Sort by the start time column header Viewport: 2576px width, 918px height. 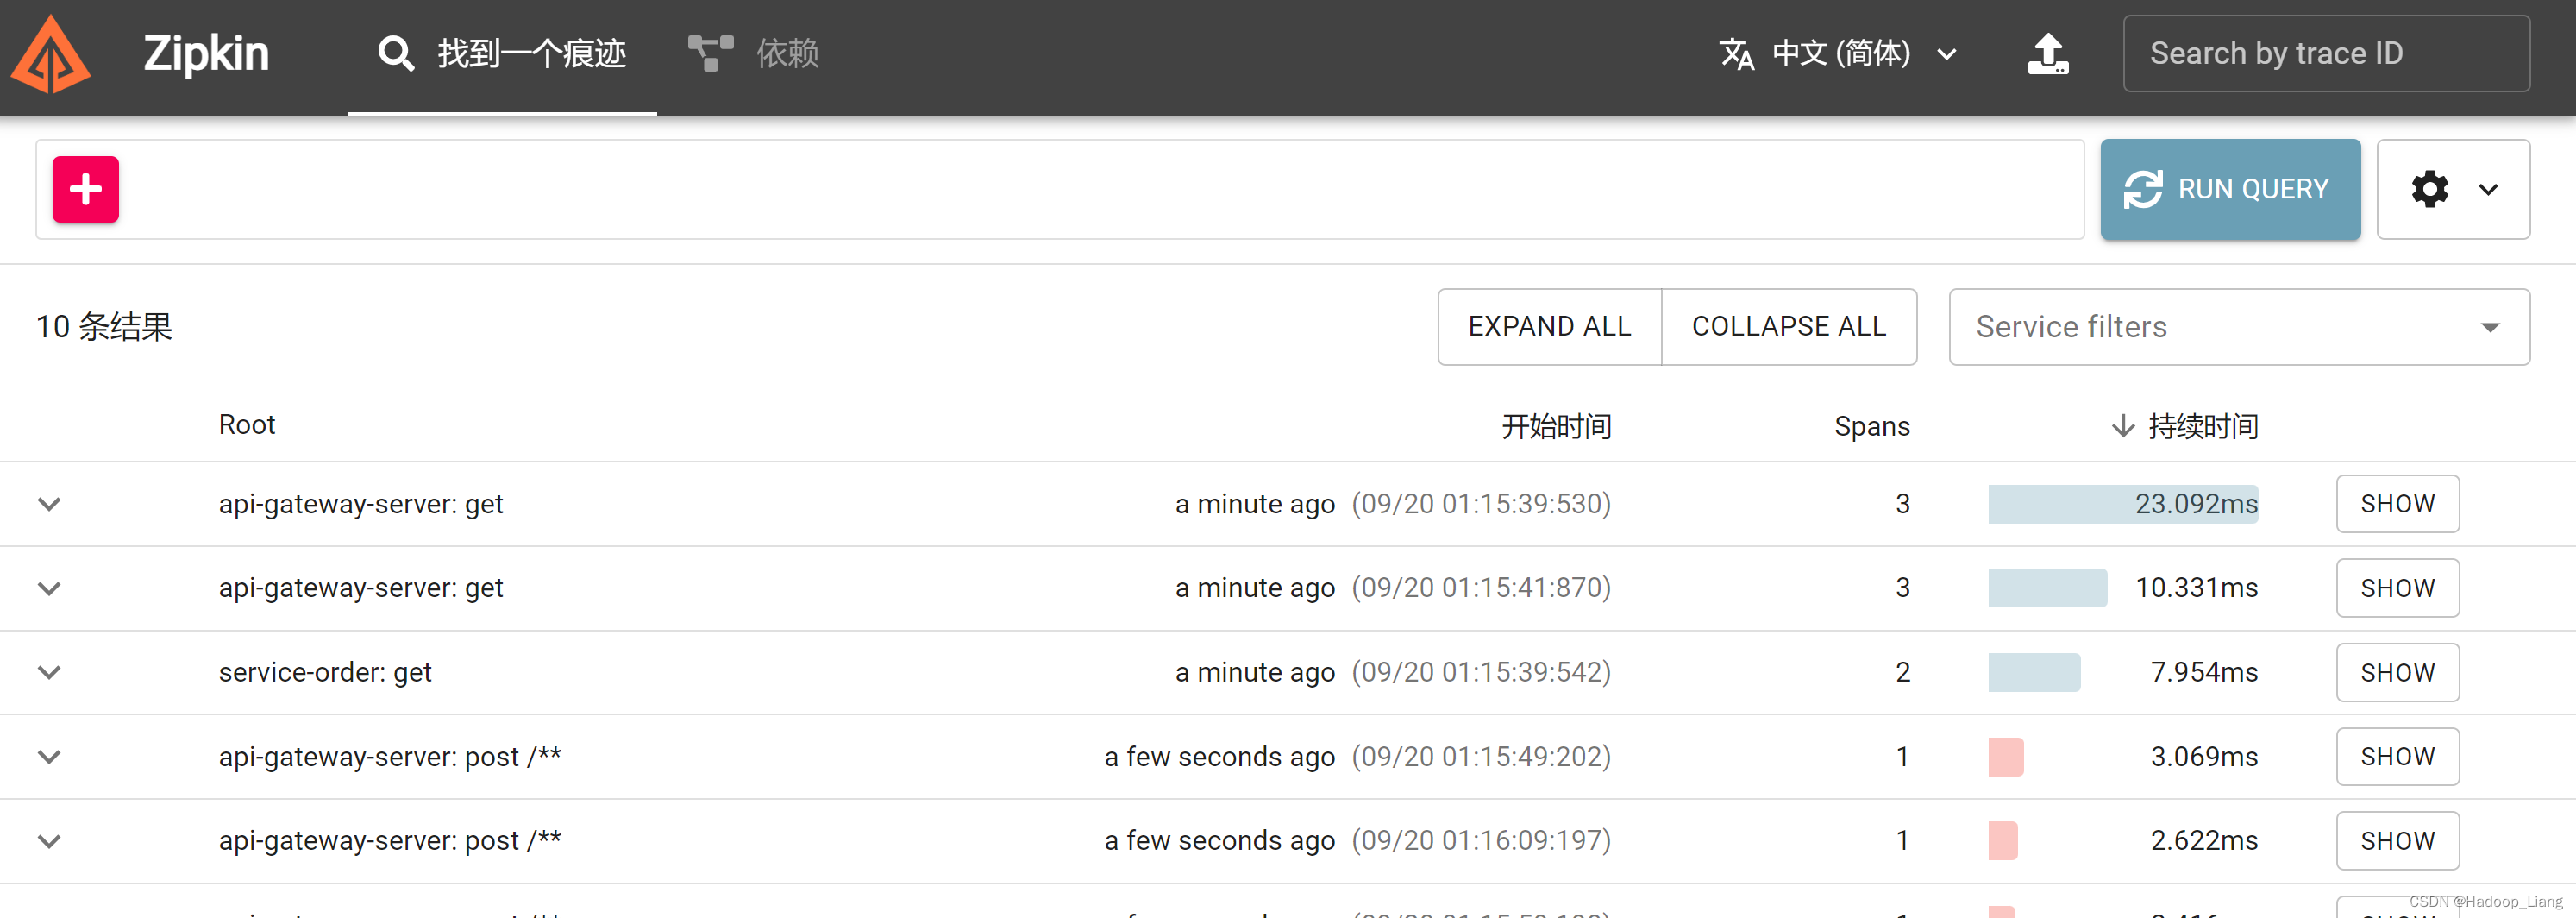[x=1556, y=427]
